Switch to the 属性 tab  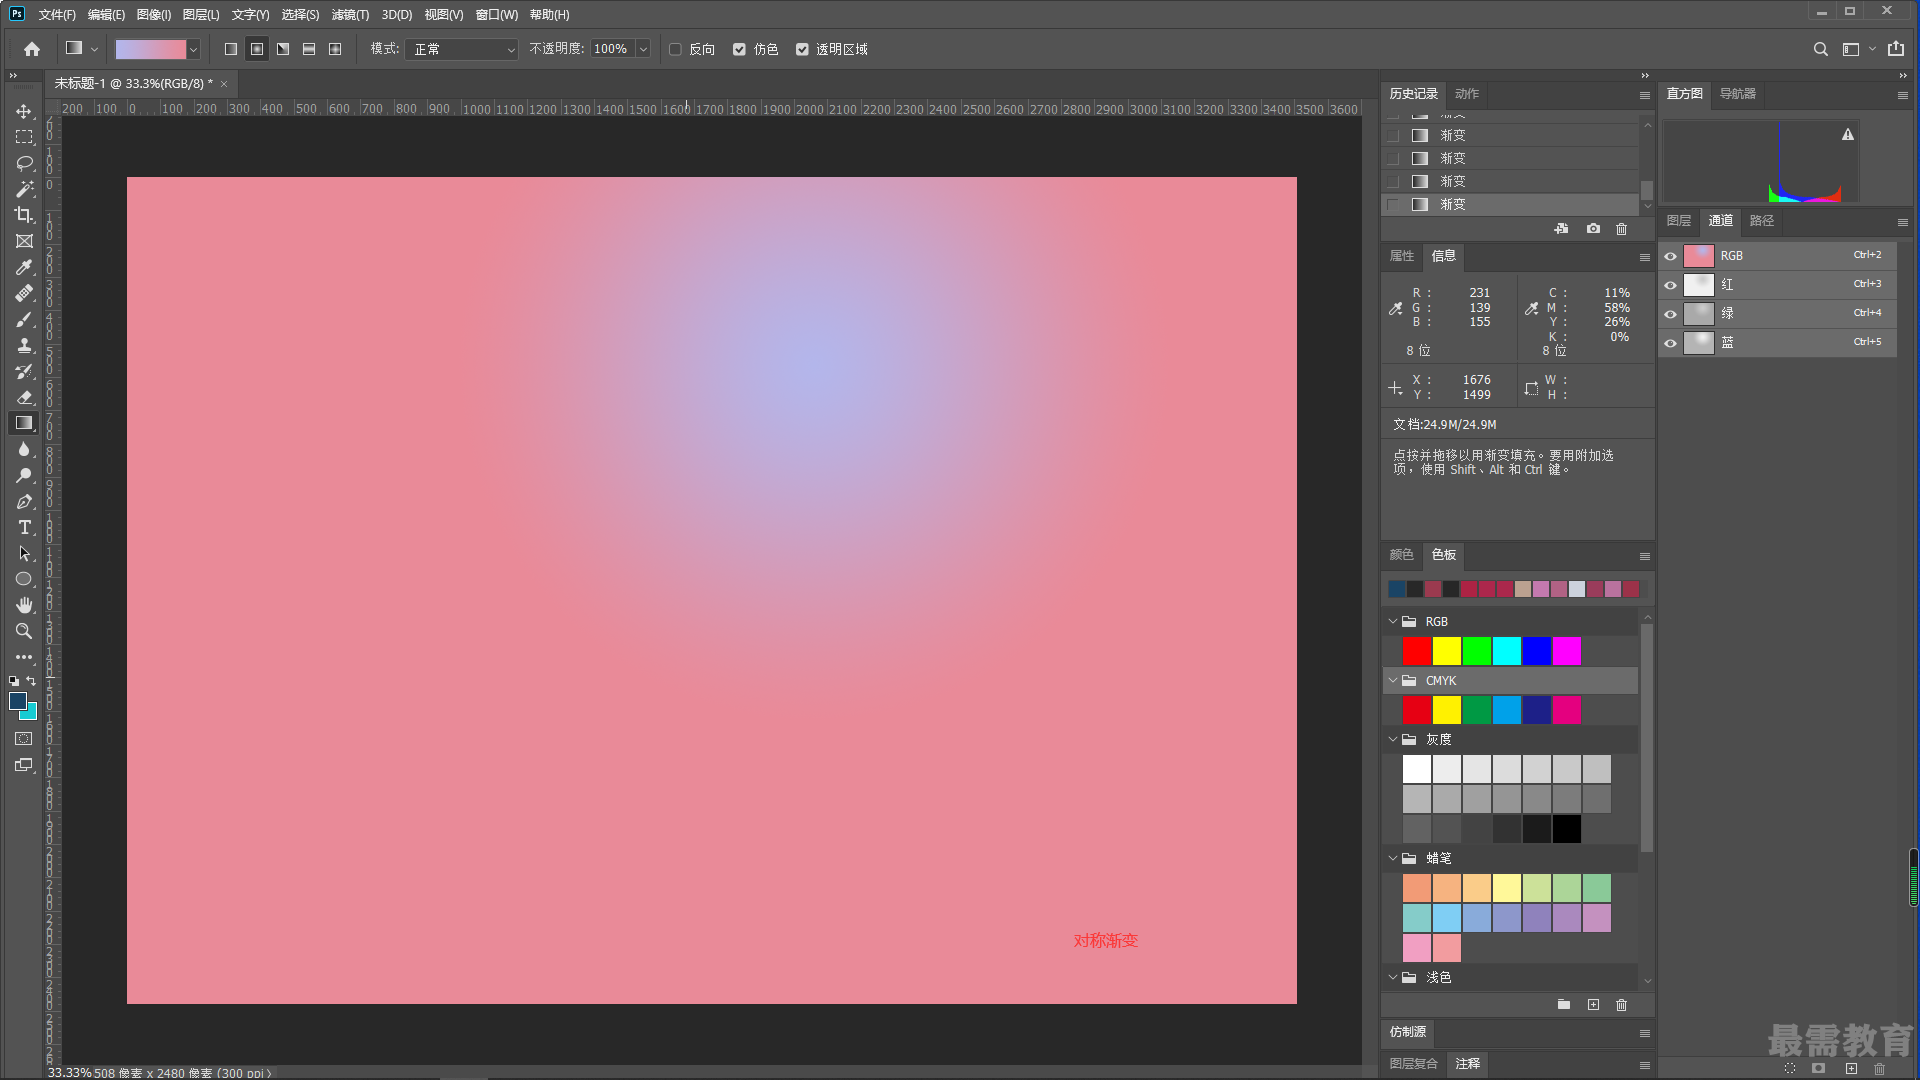coord(1402,256)
